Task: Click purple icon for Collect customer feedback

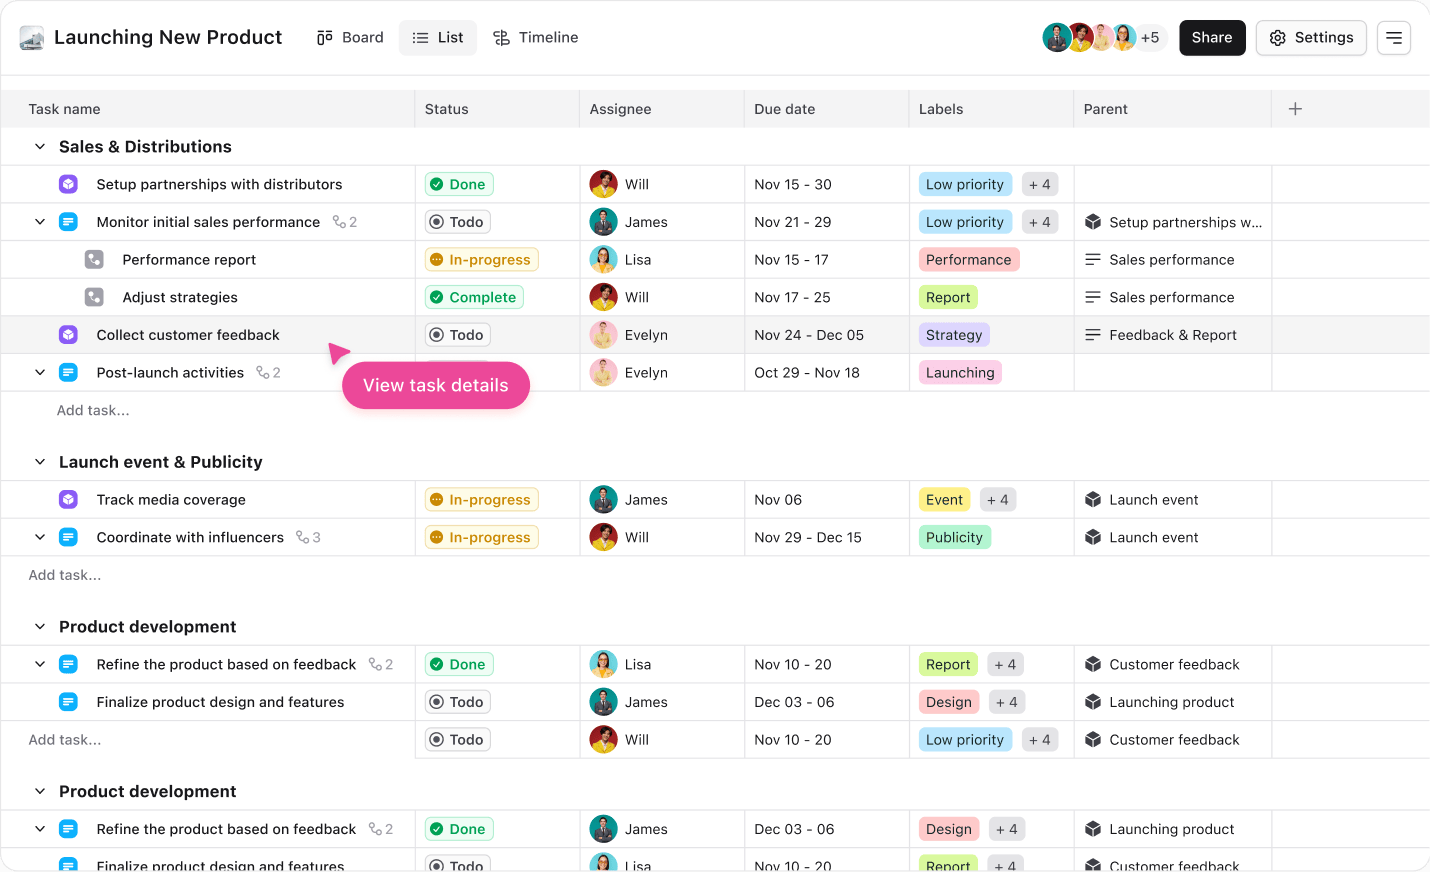Action: (x=68, y=335)
